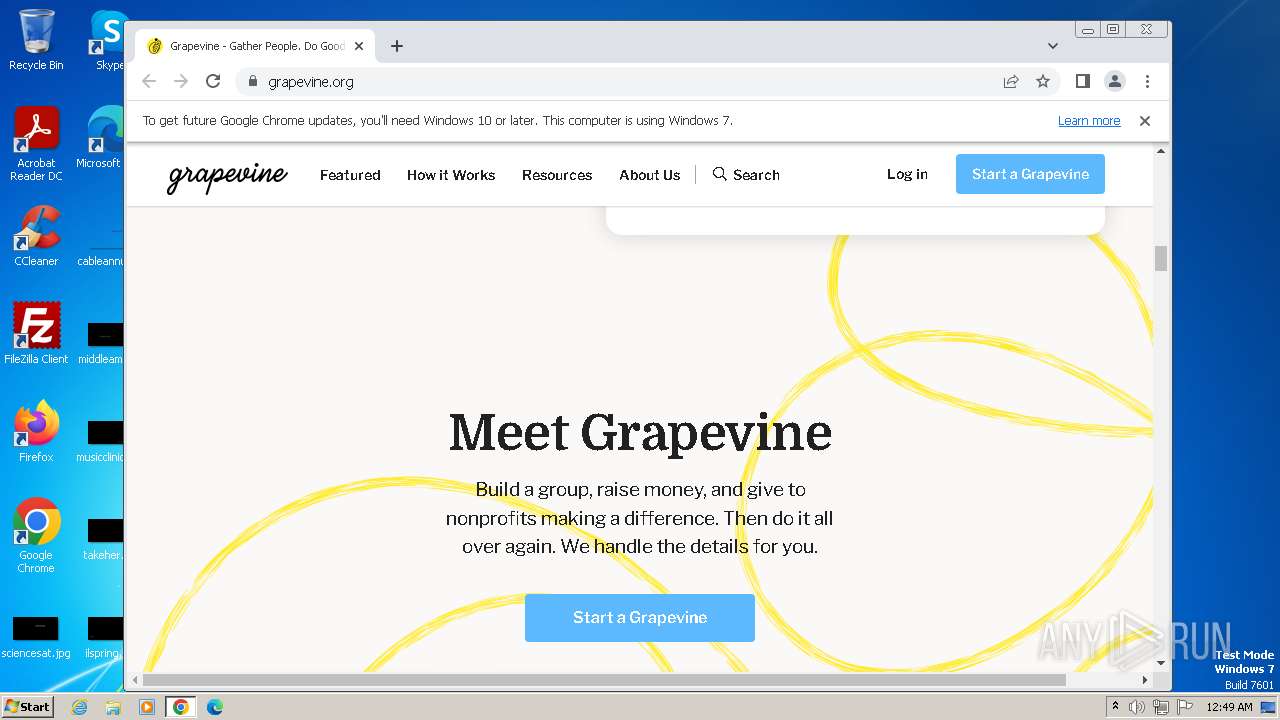Open Learn more link
Screen dimensions: 1280x720
point(1089,121)
